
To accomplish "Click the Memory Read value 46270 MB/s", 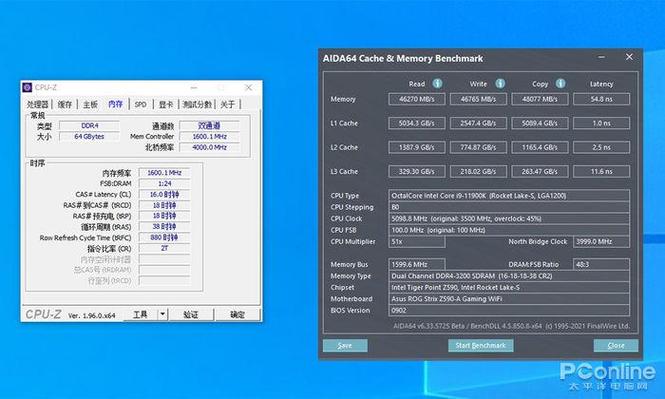I will (417, 99).
